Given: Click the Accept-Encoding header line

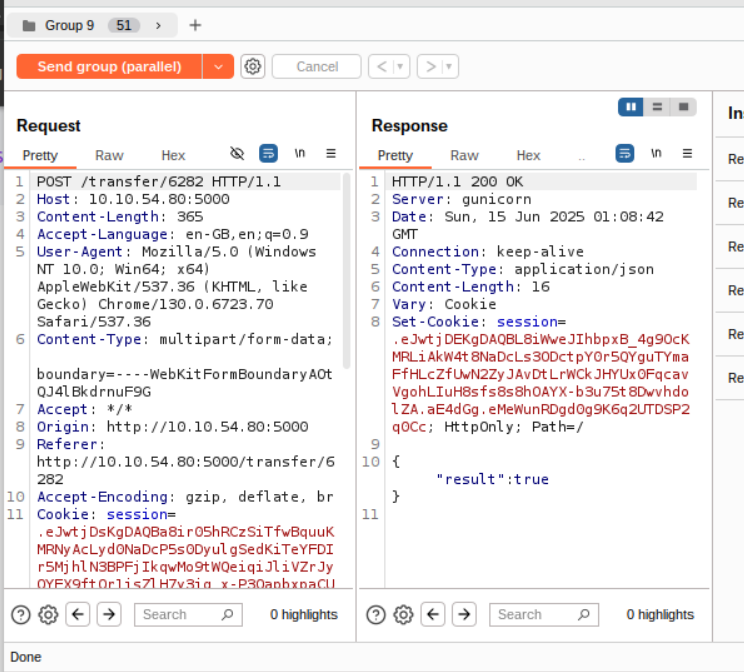Looking at the screenshot, I should [x=186, y=497].
